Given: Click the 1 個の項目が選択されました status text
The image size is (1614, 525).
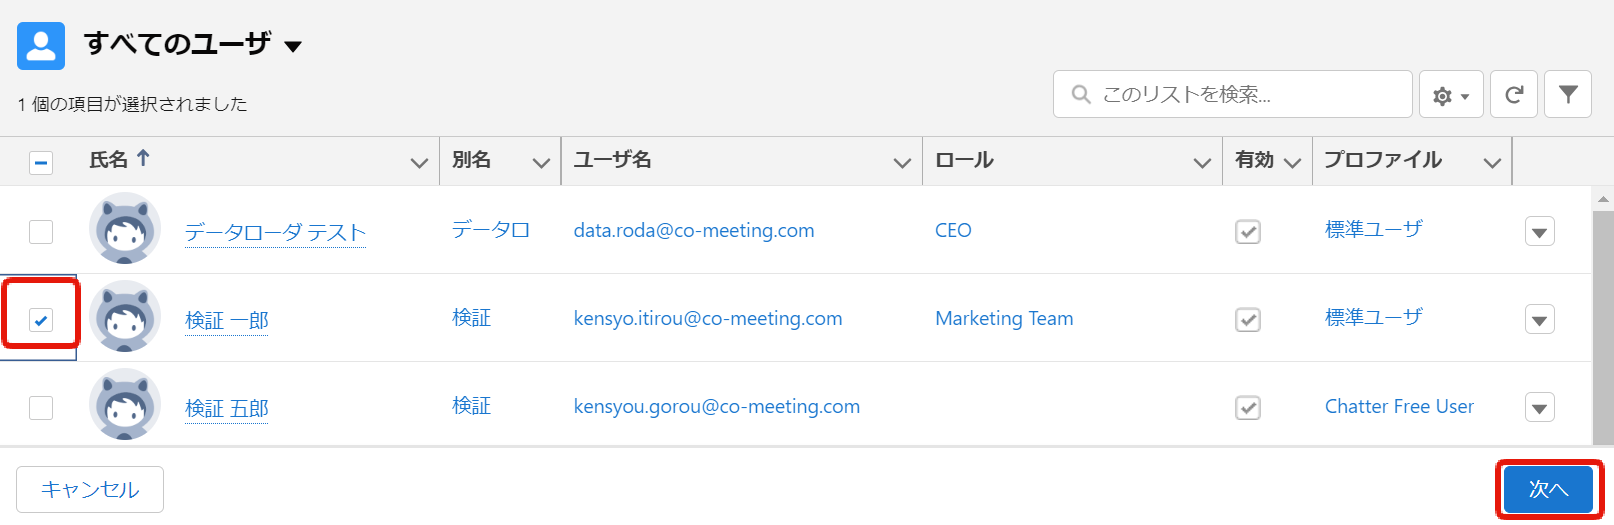Looking at the screenshot, I should [x=132, y=104].
